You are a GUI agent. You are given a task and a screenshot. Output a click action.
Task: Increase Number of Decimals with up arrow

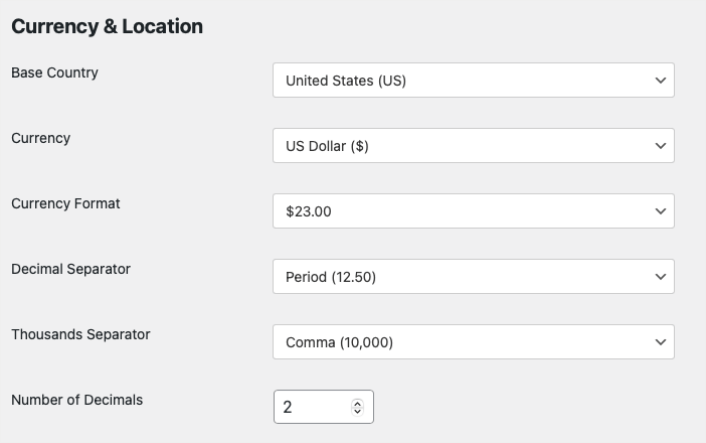pos(358,403)
